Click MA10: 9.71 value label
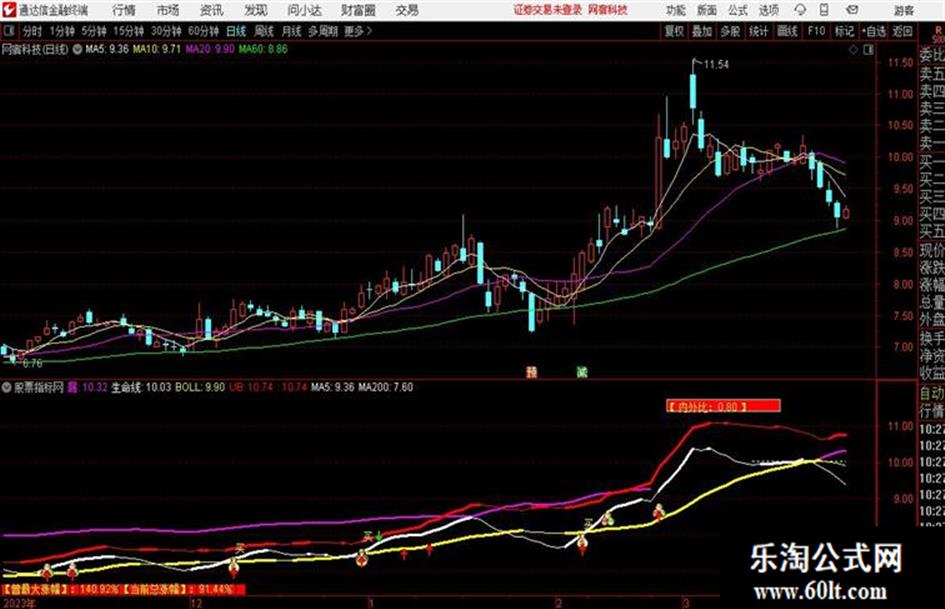 pos(157,49)
